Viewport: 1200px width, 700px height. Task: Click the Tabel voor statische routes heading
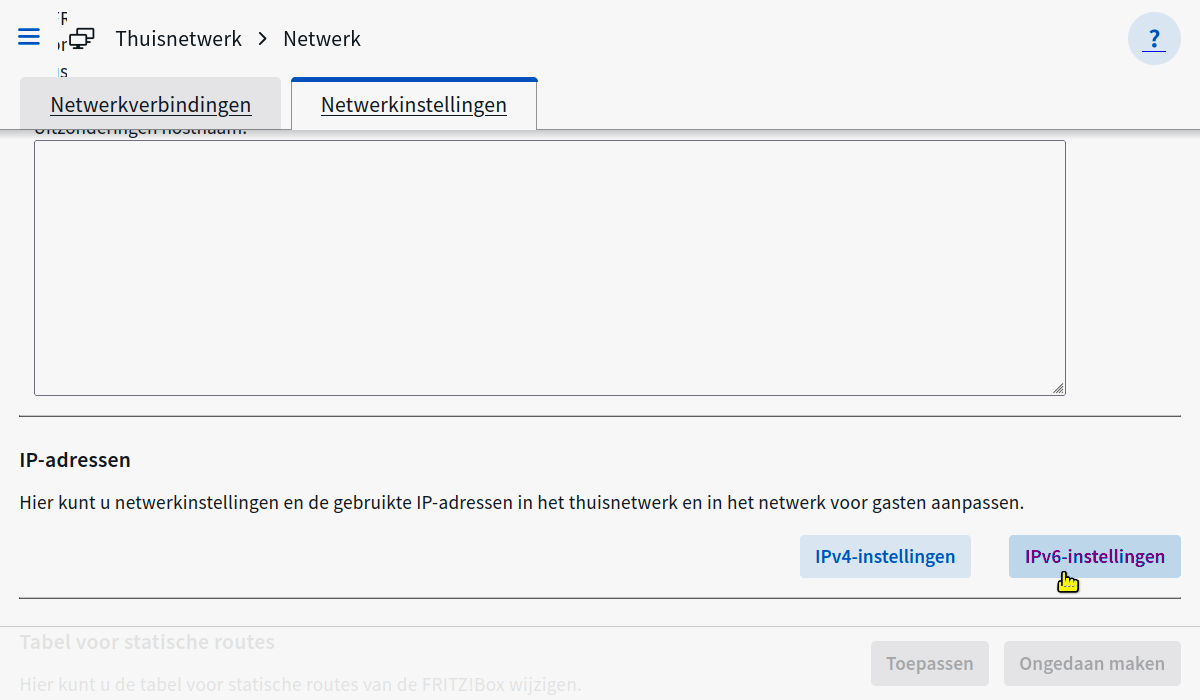tap(147, 642)
